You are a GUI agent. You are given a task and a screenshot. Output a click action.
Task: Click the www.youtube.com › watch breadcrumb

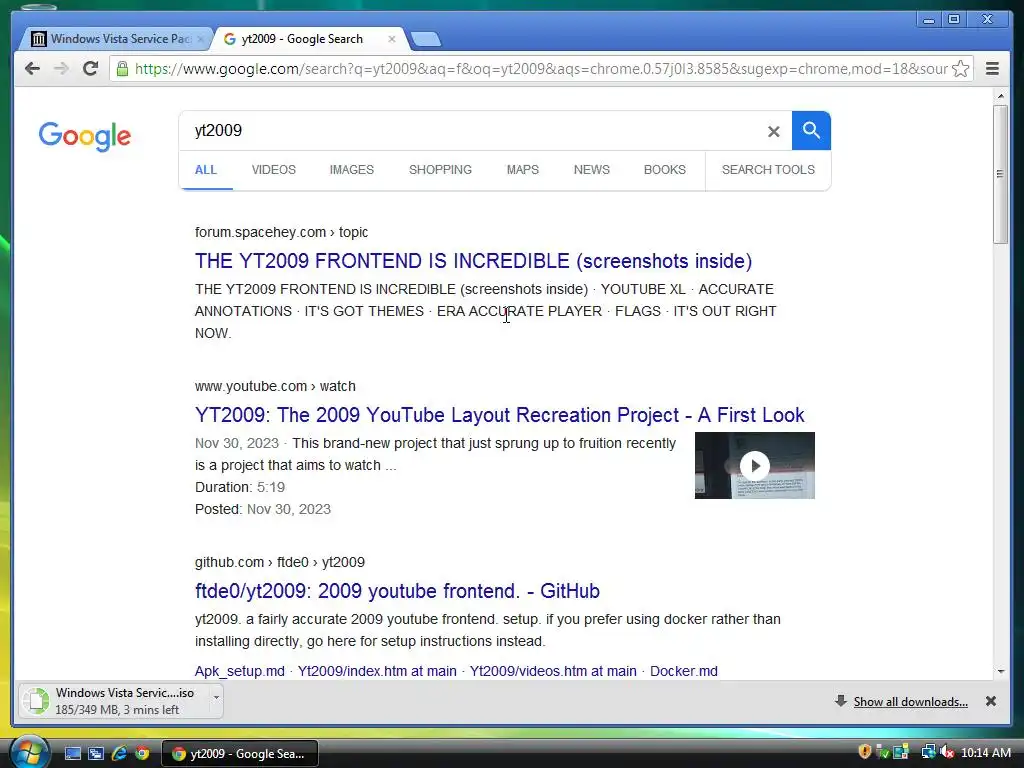point(275,387)
